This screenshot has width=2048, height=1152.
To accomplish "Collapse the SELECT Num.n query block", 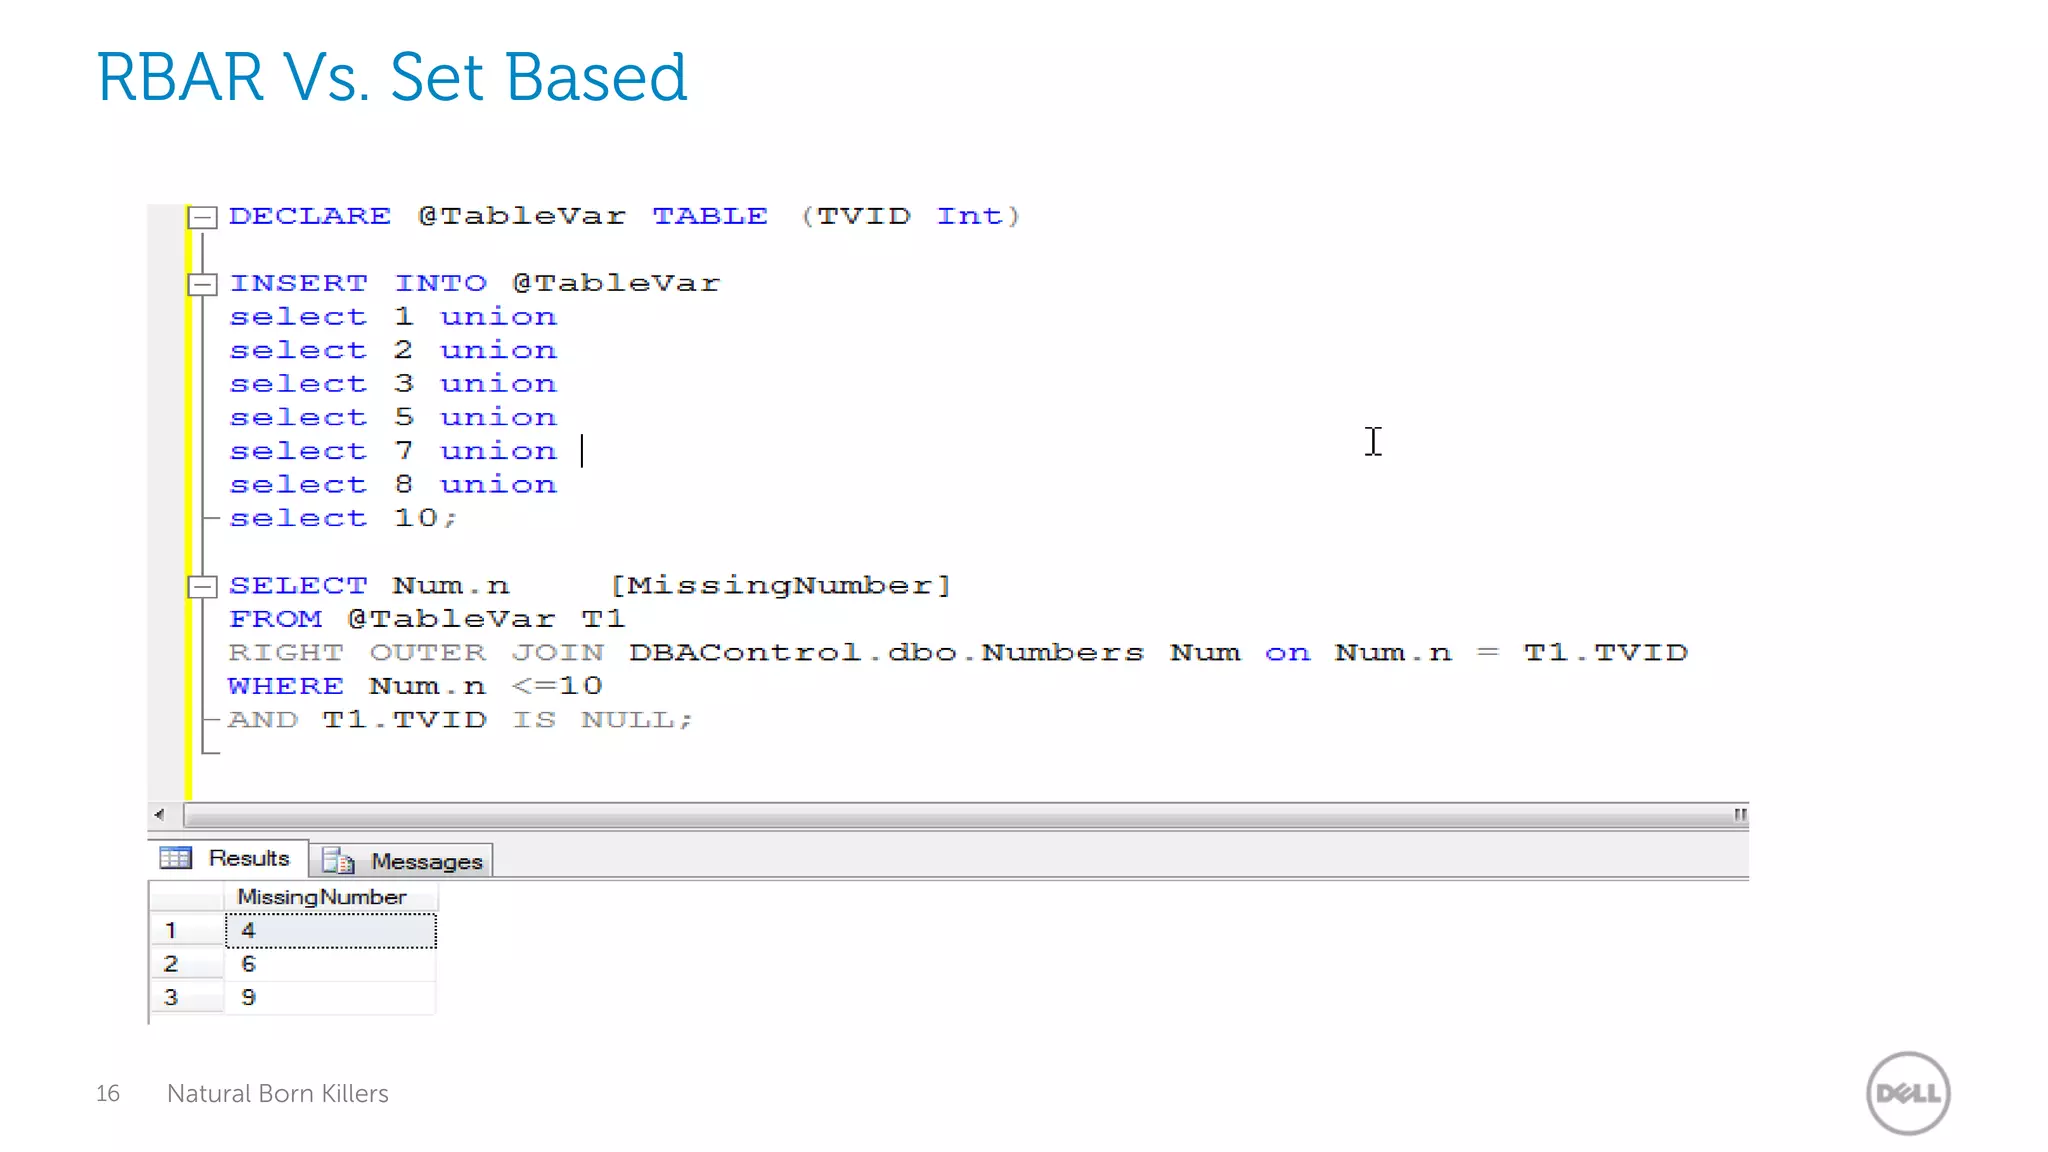I will click(203, 587).
